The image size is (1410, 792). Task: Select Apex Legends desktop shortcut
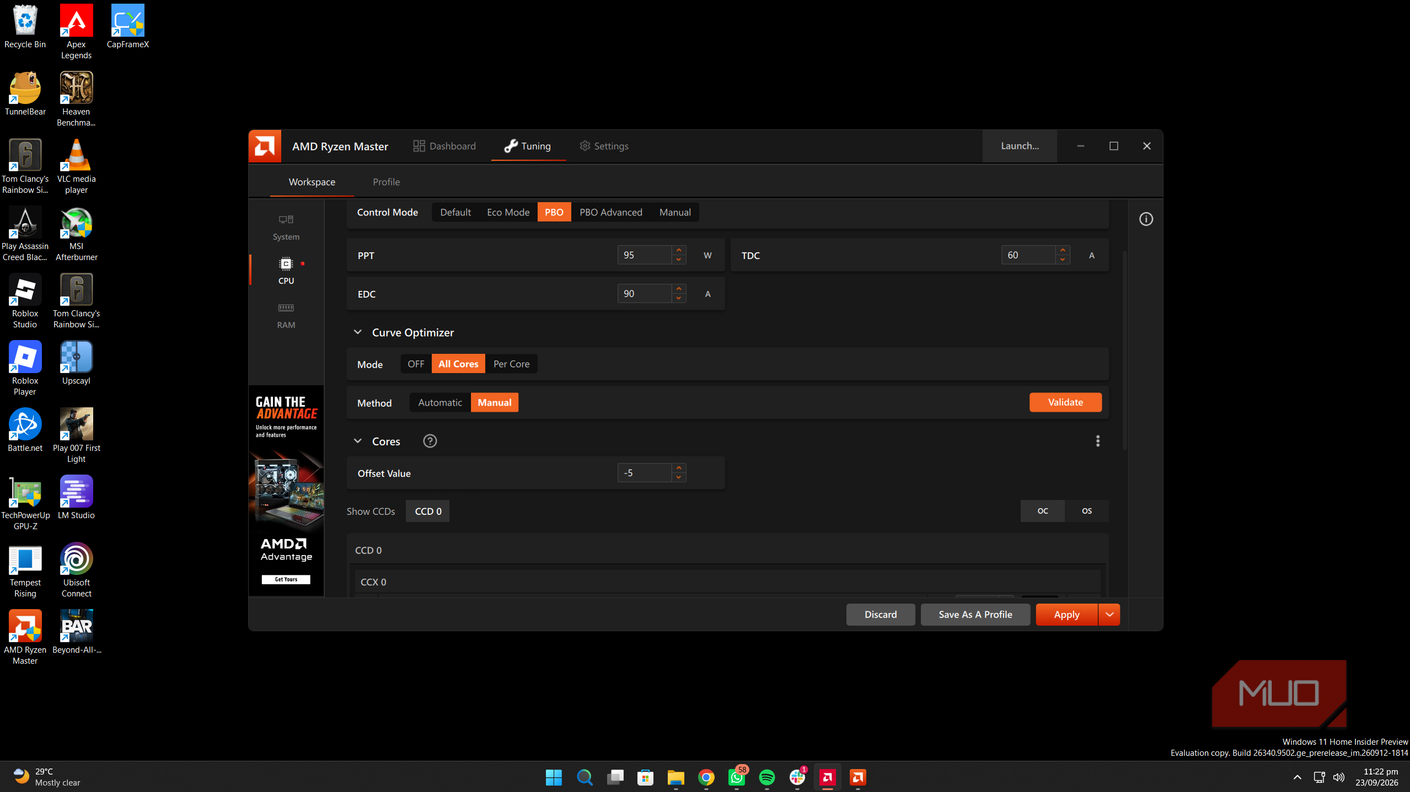[x=76, y=32]
